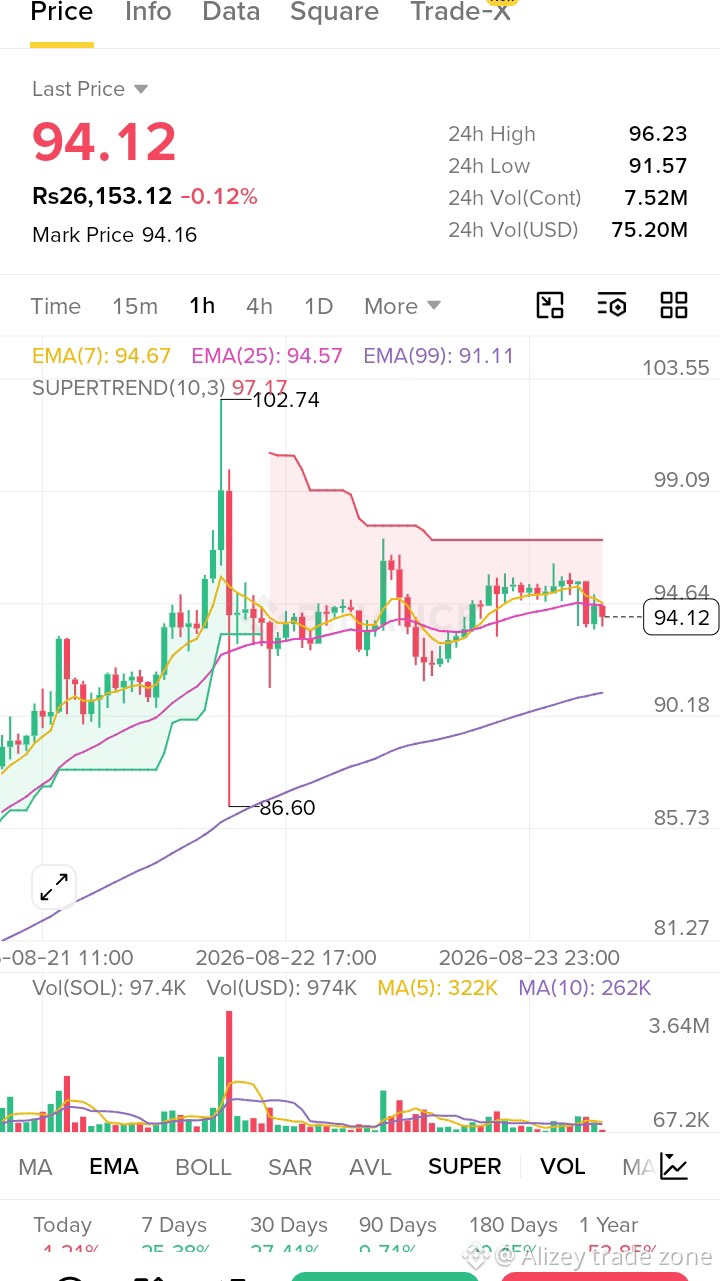
Task: Open the Trade-X tab
Action: (461, 13)
